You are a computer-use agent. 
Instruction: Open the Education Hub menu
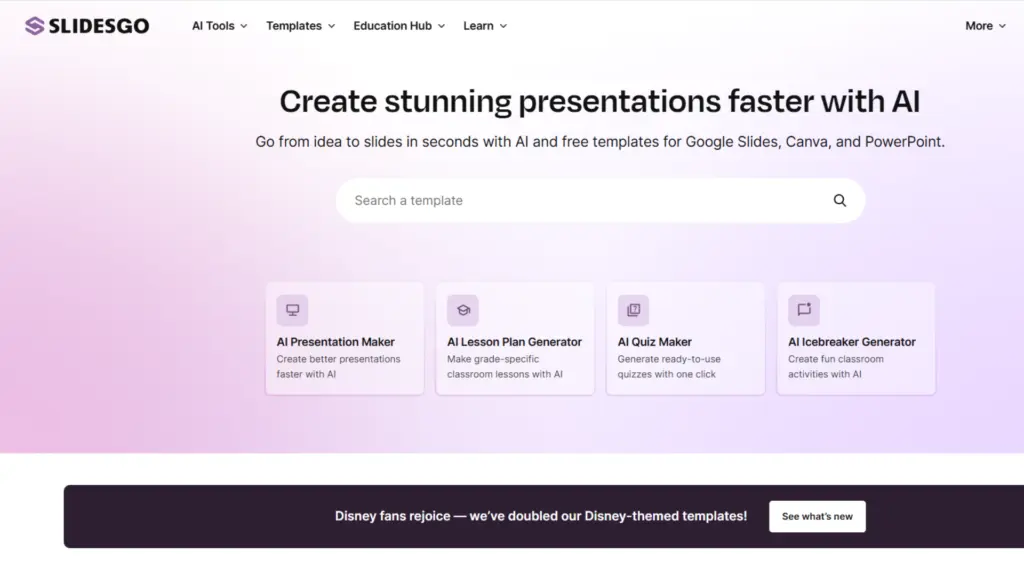tap(399, 26)
